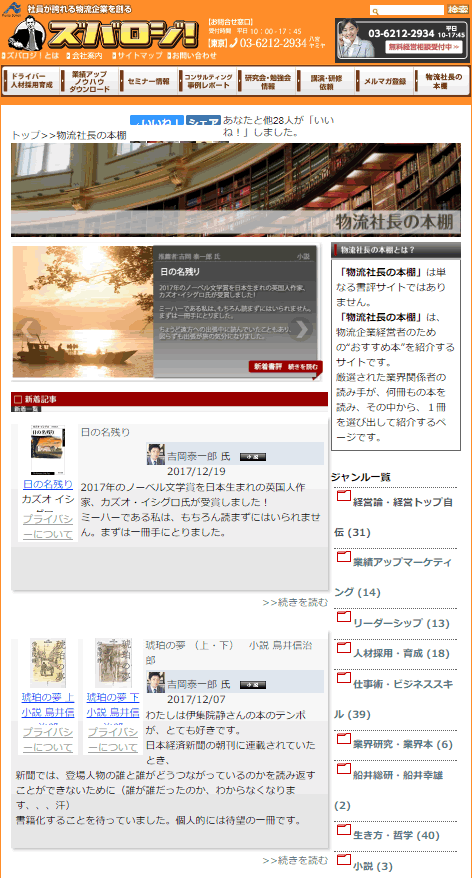472x878 pixels.
Task: Click プライバシーについて under 琥珀の夢 上
Action: pyautogui.click(x=48, y=740)
